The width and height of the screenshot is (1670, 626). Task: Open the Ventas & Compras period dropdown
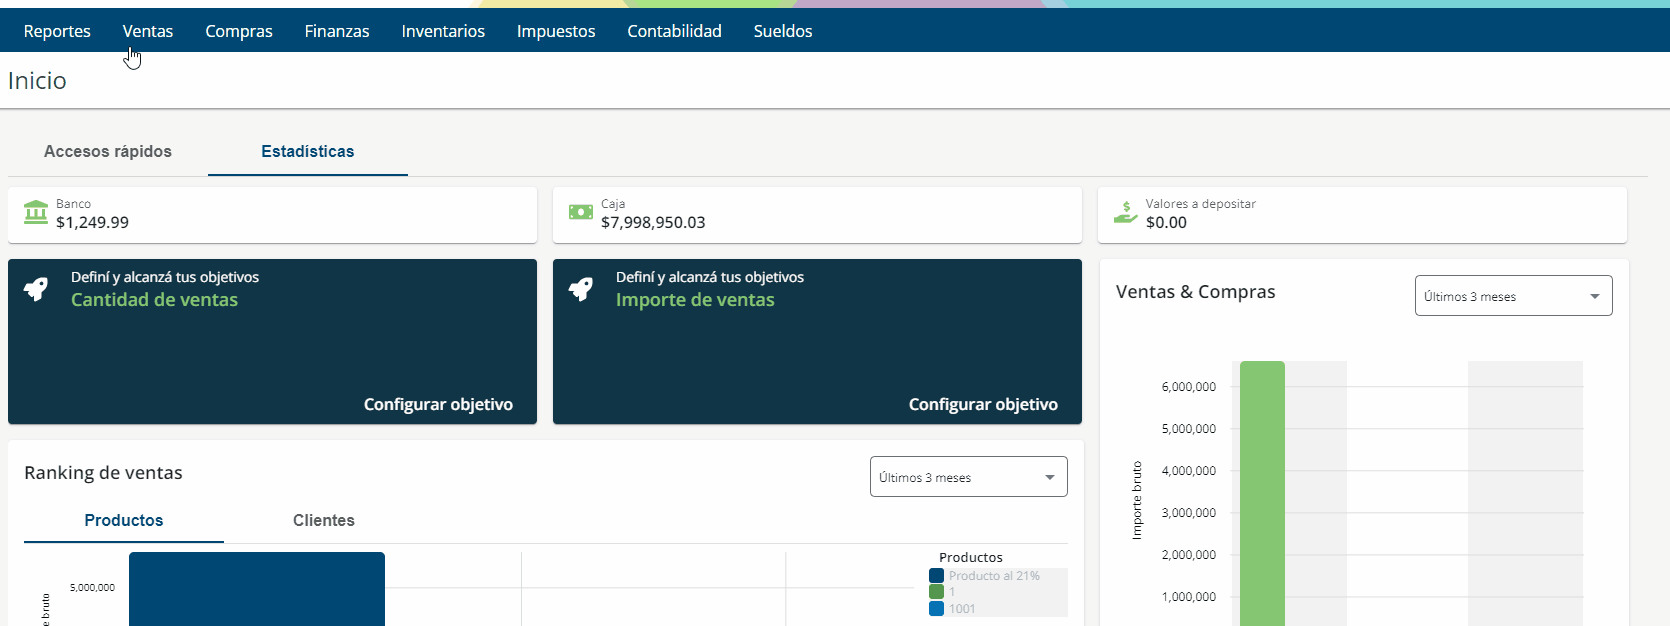(x=1514, y=296)
